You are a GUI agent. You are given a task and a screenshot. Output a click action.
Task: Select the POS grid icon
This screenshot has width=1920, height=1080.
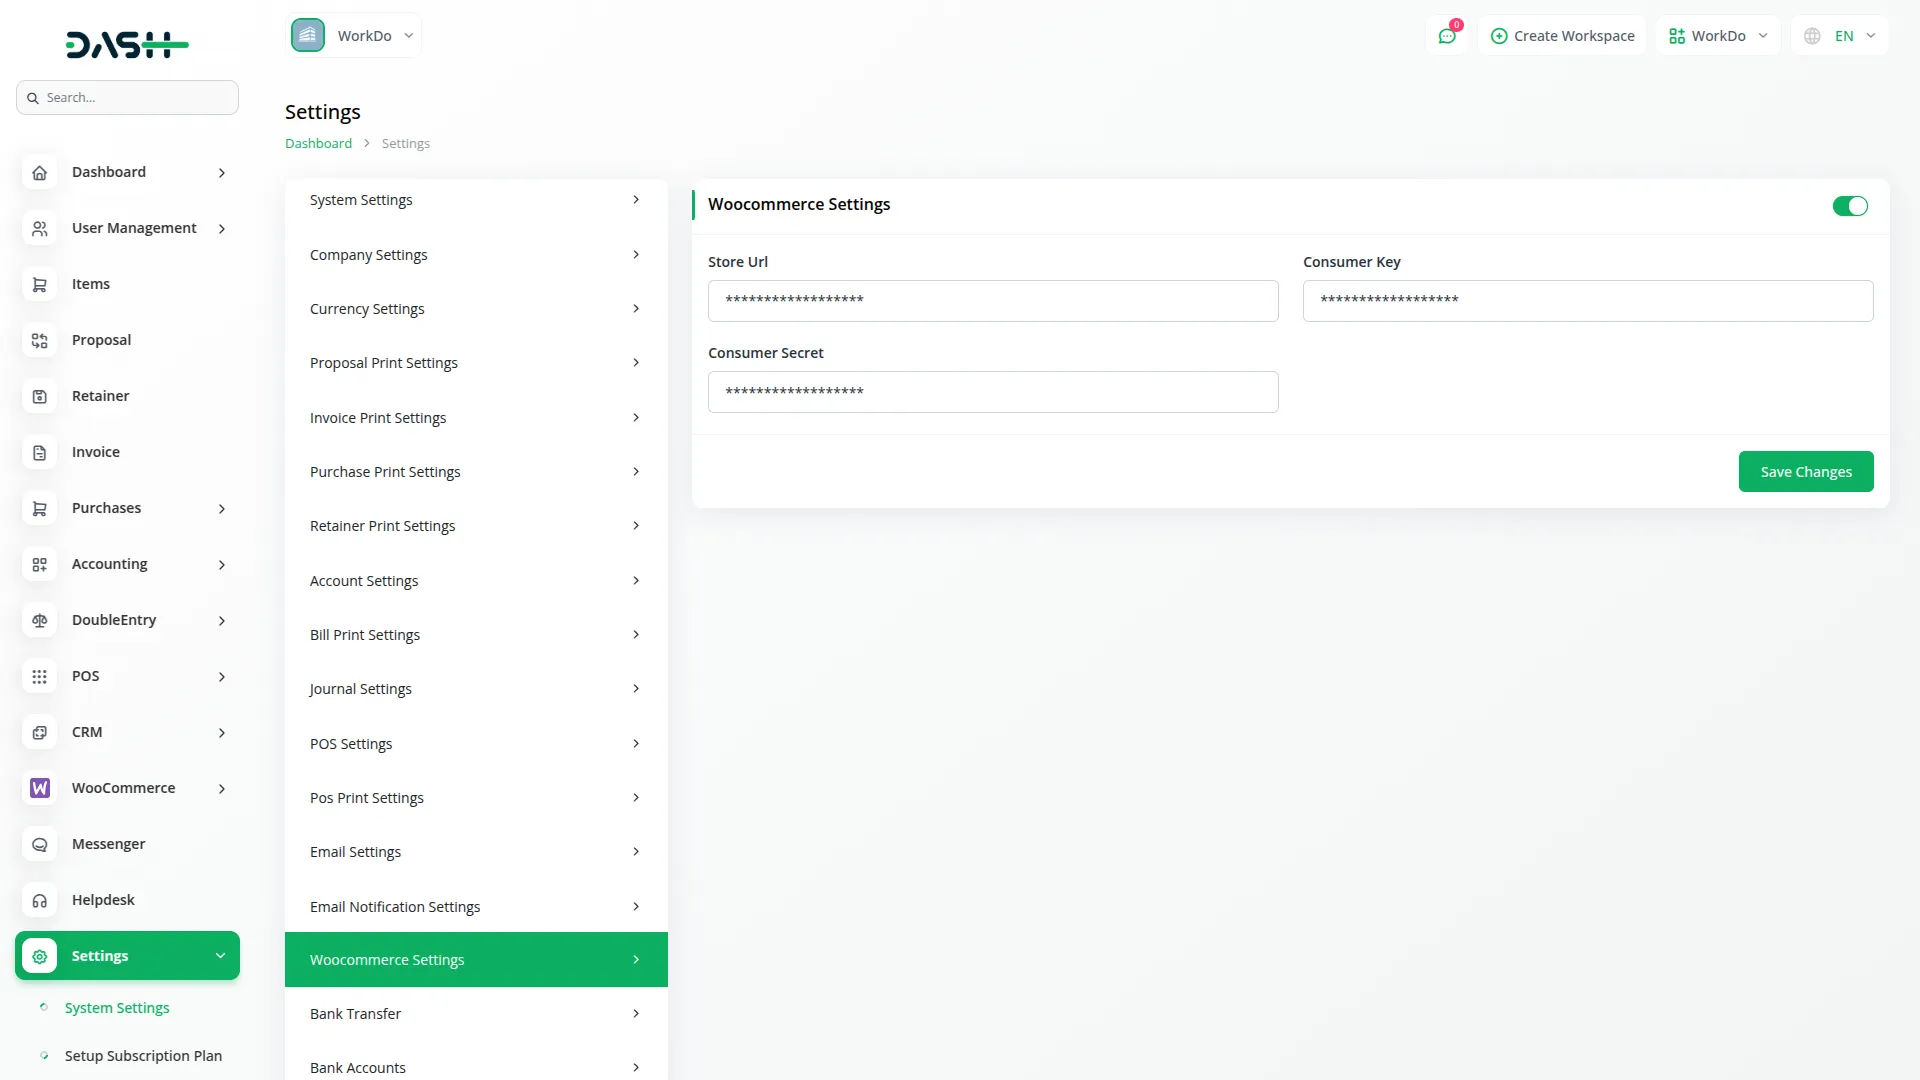39,676
